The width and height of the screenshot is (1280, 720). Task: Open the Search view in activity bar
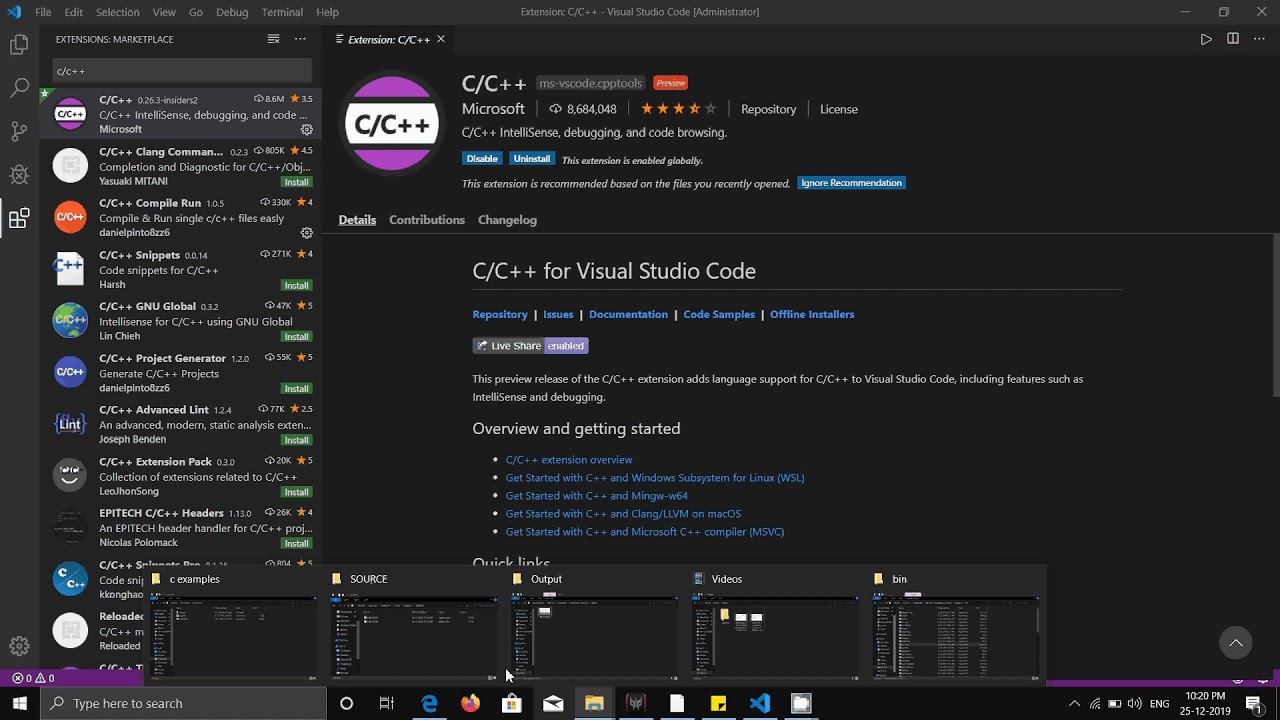point(19,88)
